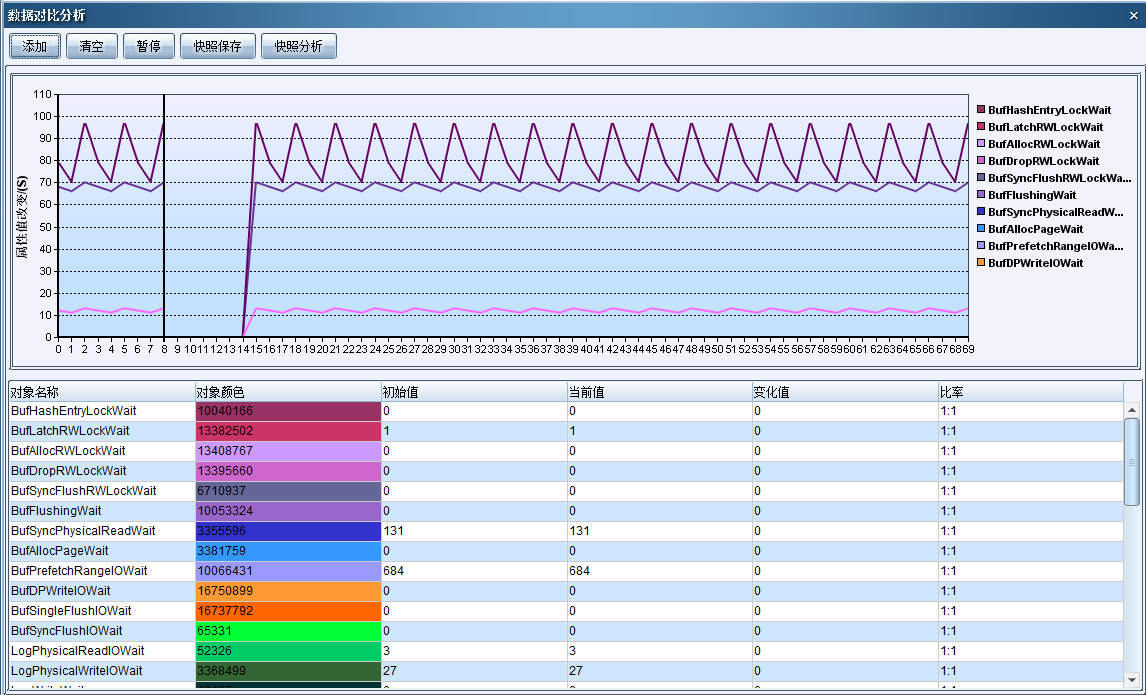This screenshot has height=695, width=1146.
Task: Click BufLatchRWLockWait legend marker
Action: [981, 127]
